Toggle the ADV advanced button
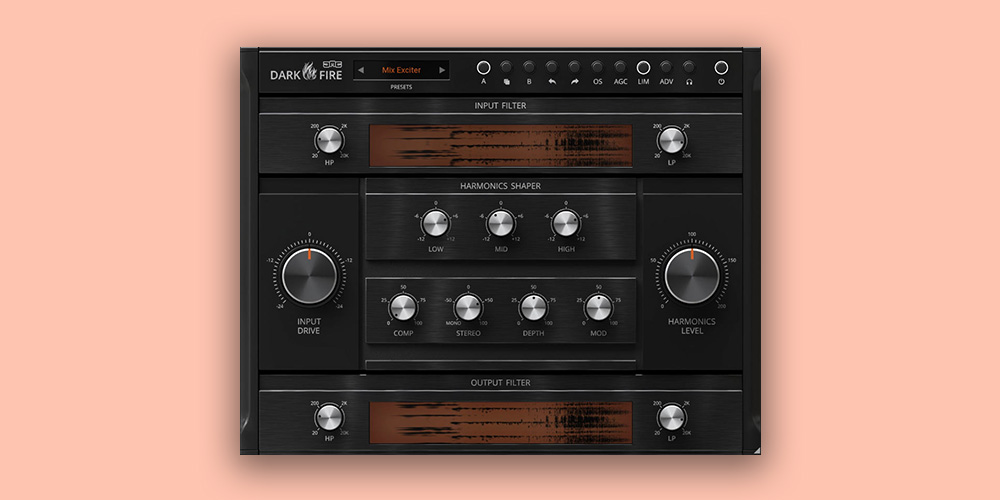 pyautogui.click(x=666, y=66)
